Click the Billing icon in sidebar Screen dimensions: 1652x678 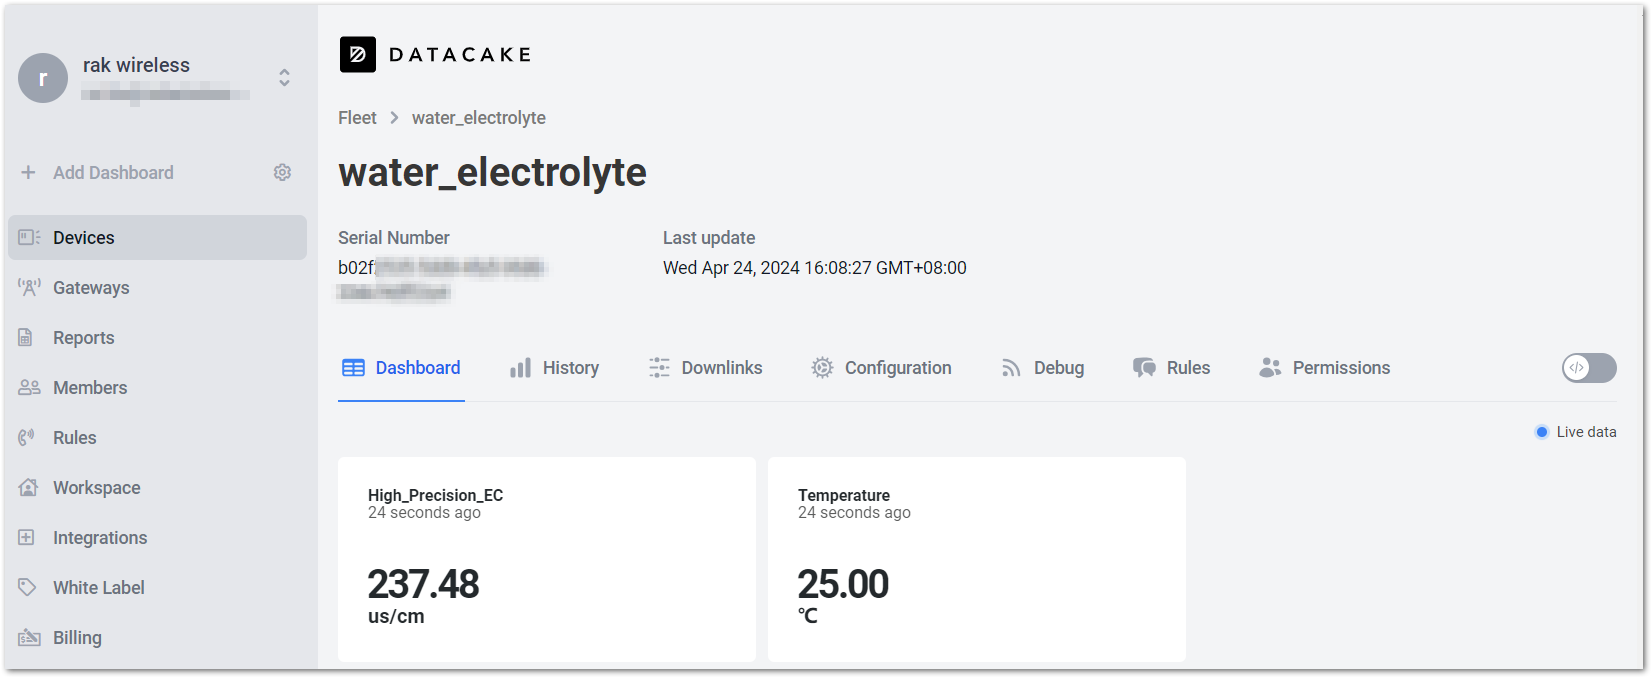[x=29, y=638]
